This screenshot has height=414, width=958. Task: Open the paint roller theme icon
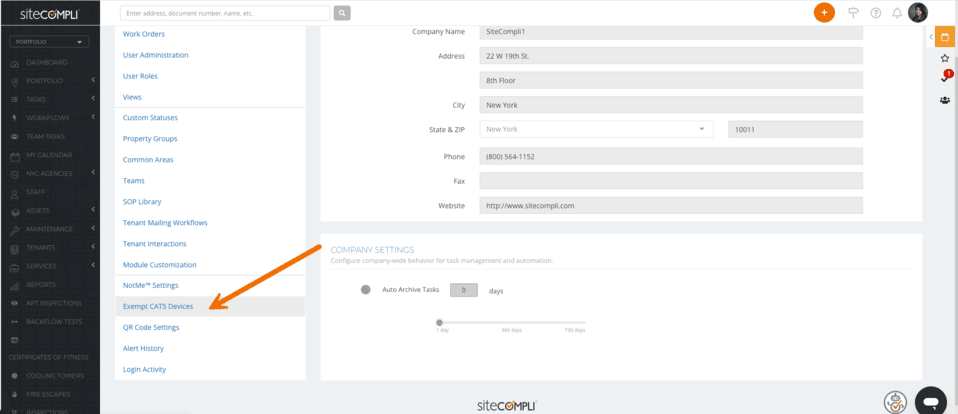click(x=854, y=13)
